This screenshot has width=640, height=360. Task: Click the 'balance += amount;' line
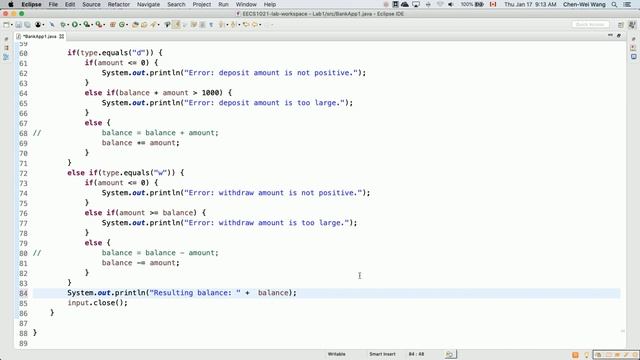pos(140,143)
